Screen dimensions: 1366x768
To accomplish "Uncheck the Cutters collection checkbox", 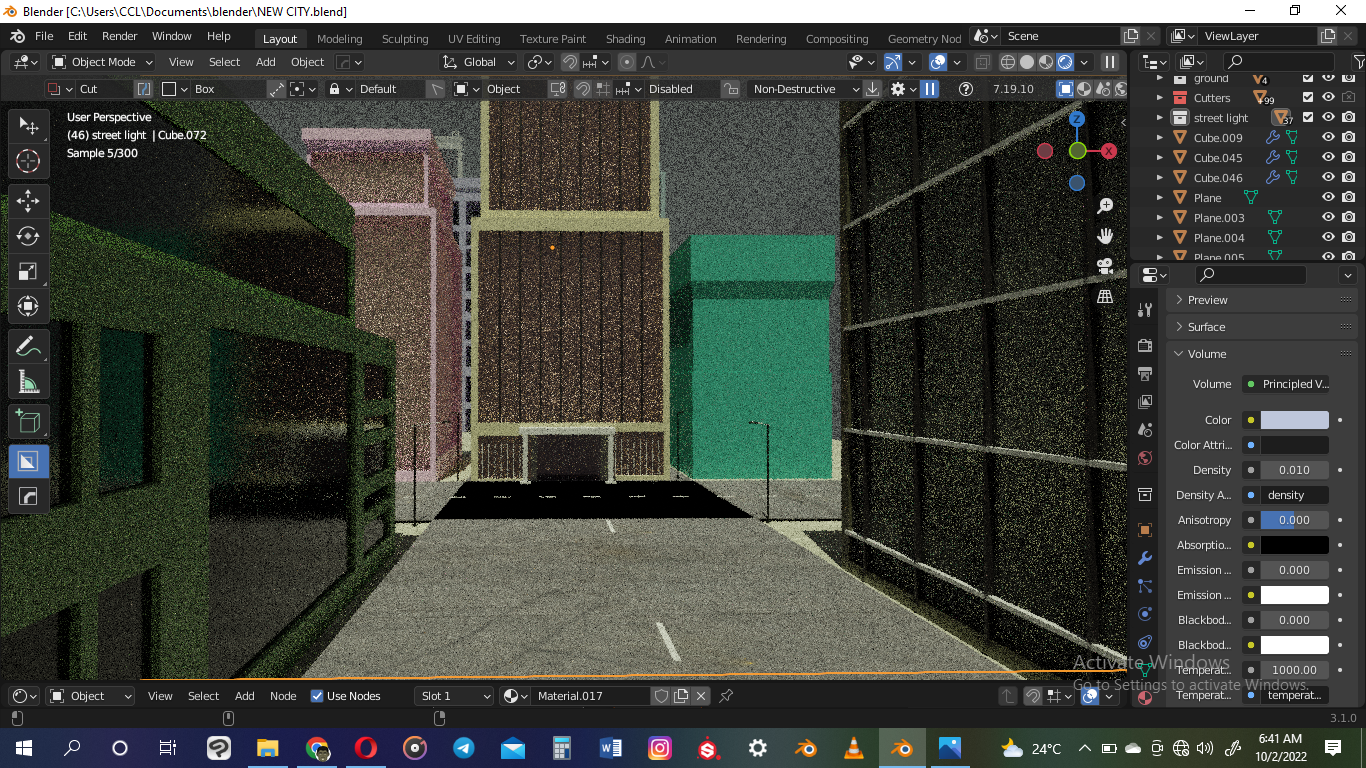I will (x=1306, y=97).
